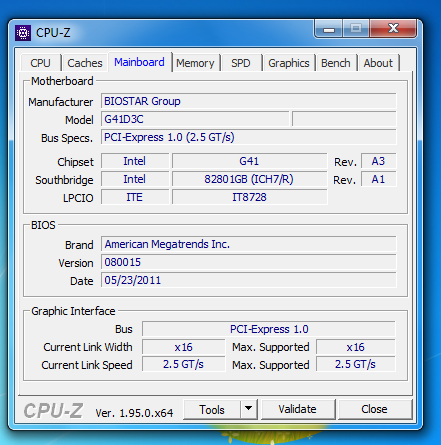Click the Southbridge 82801GB (ICH7/R) field
Screen dimensions: 441x445
coord(249,179)
